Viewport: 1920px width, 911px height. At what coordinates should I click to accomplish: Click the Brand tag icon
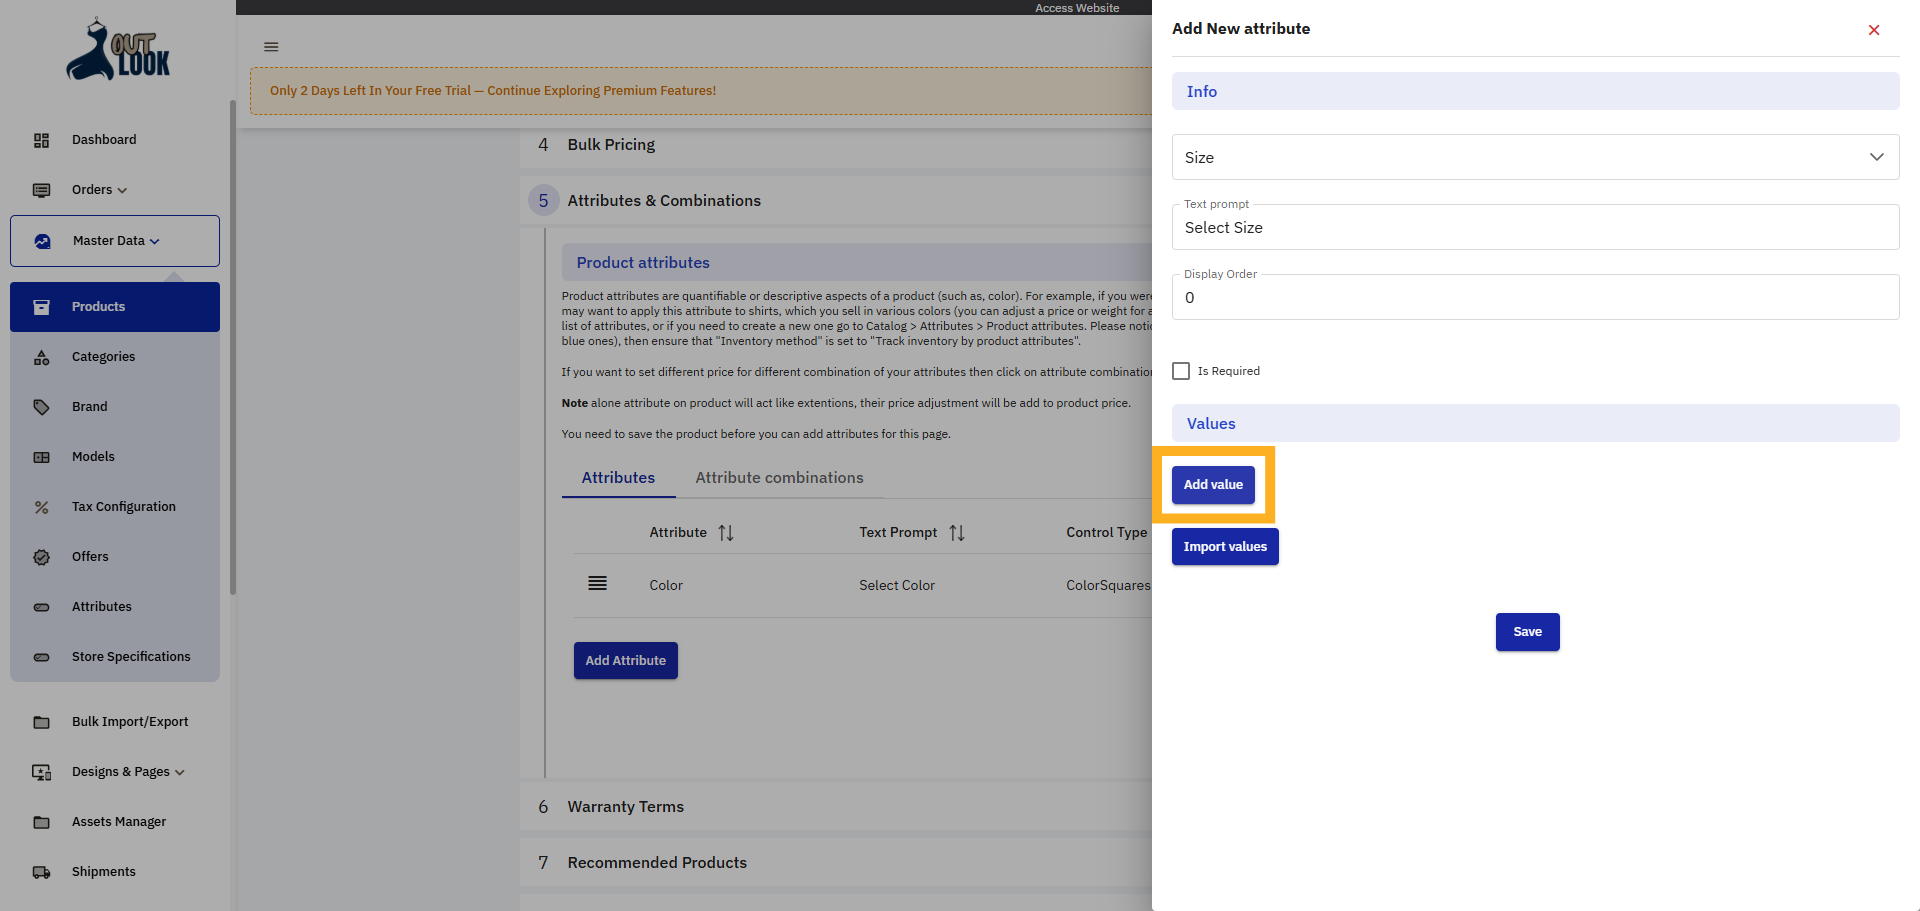pos(41,407)
